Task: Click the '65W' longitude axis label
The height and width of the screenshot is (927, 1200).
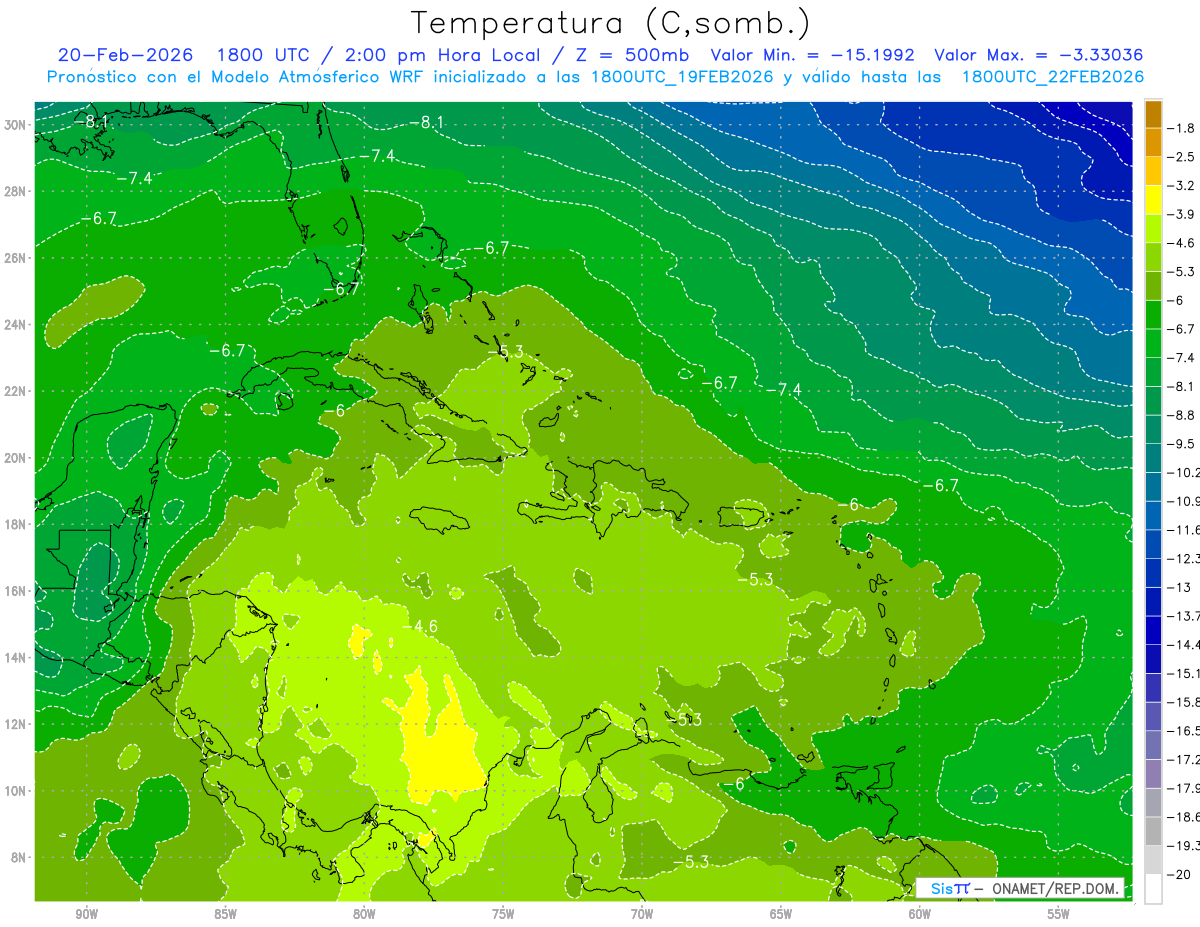Action: (x=781, y=914)
